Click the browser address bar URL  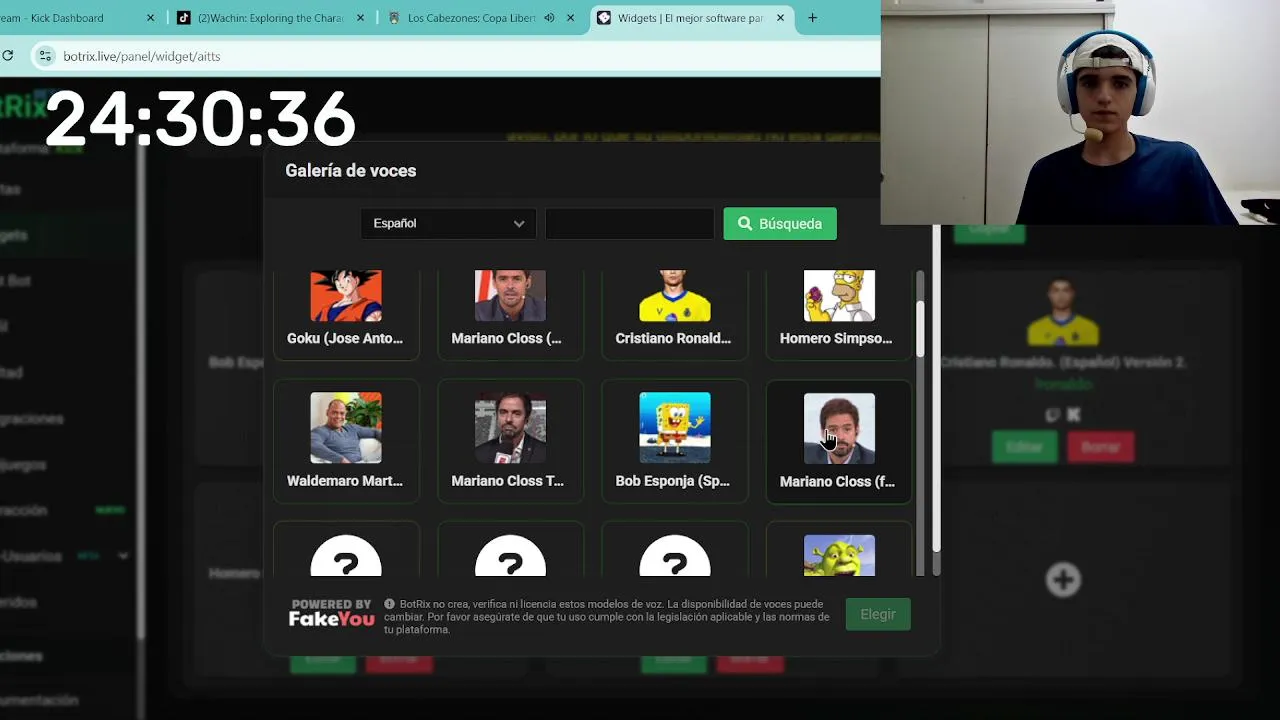pos(142,56)
